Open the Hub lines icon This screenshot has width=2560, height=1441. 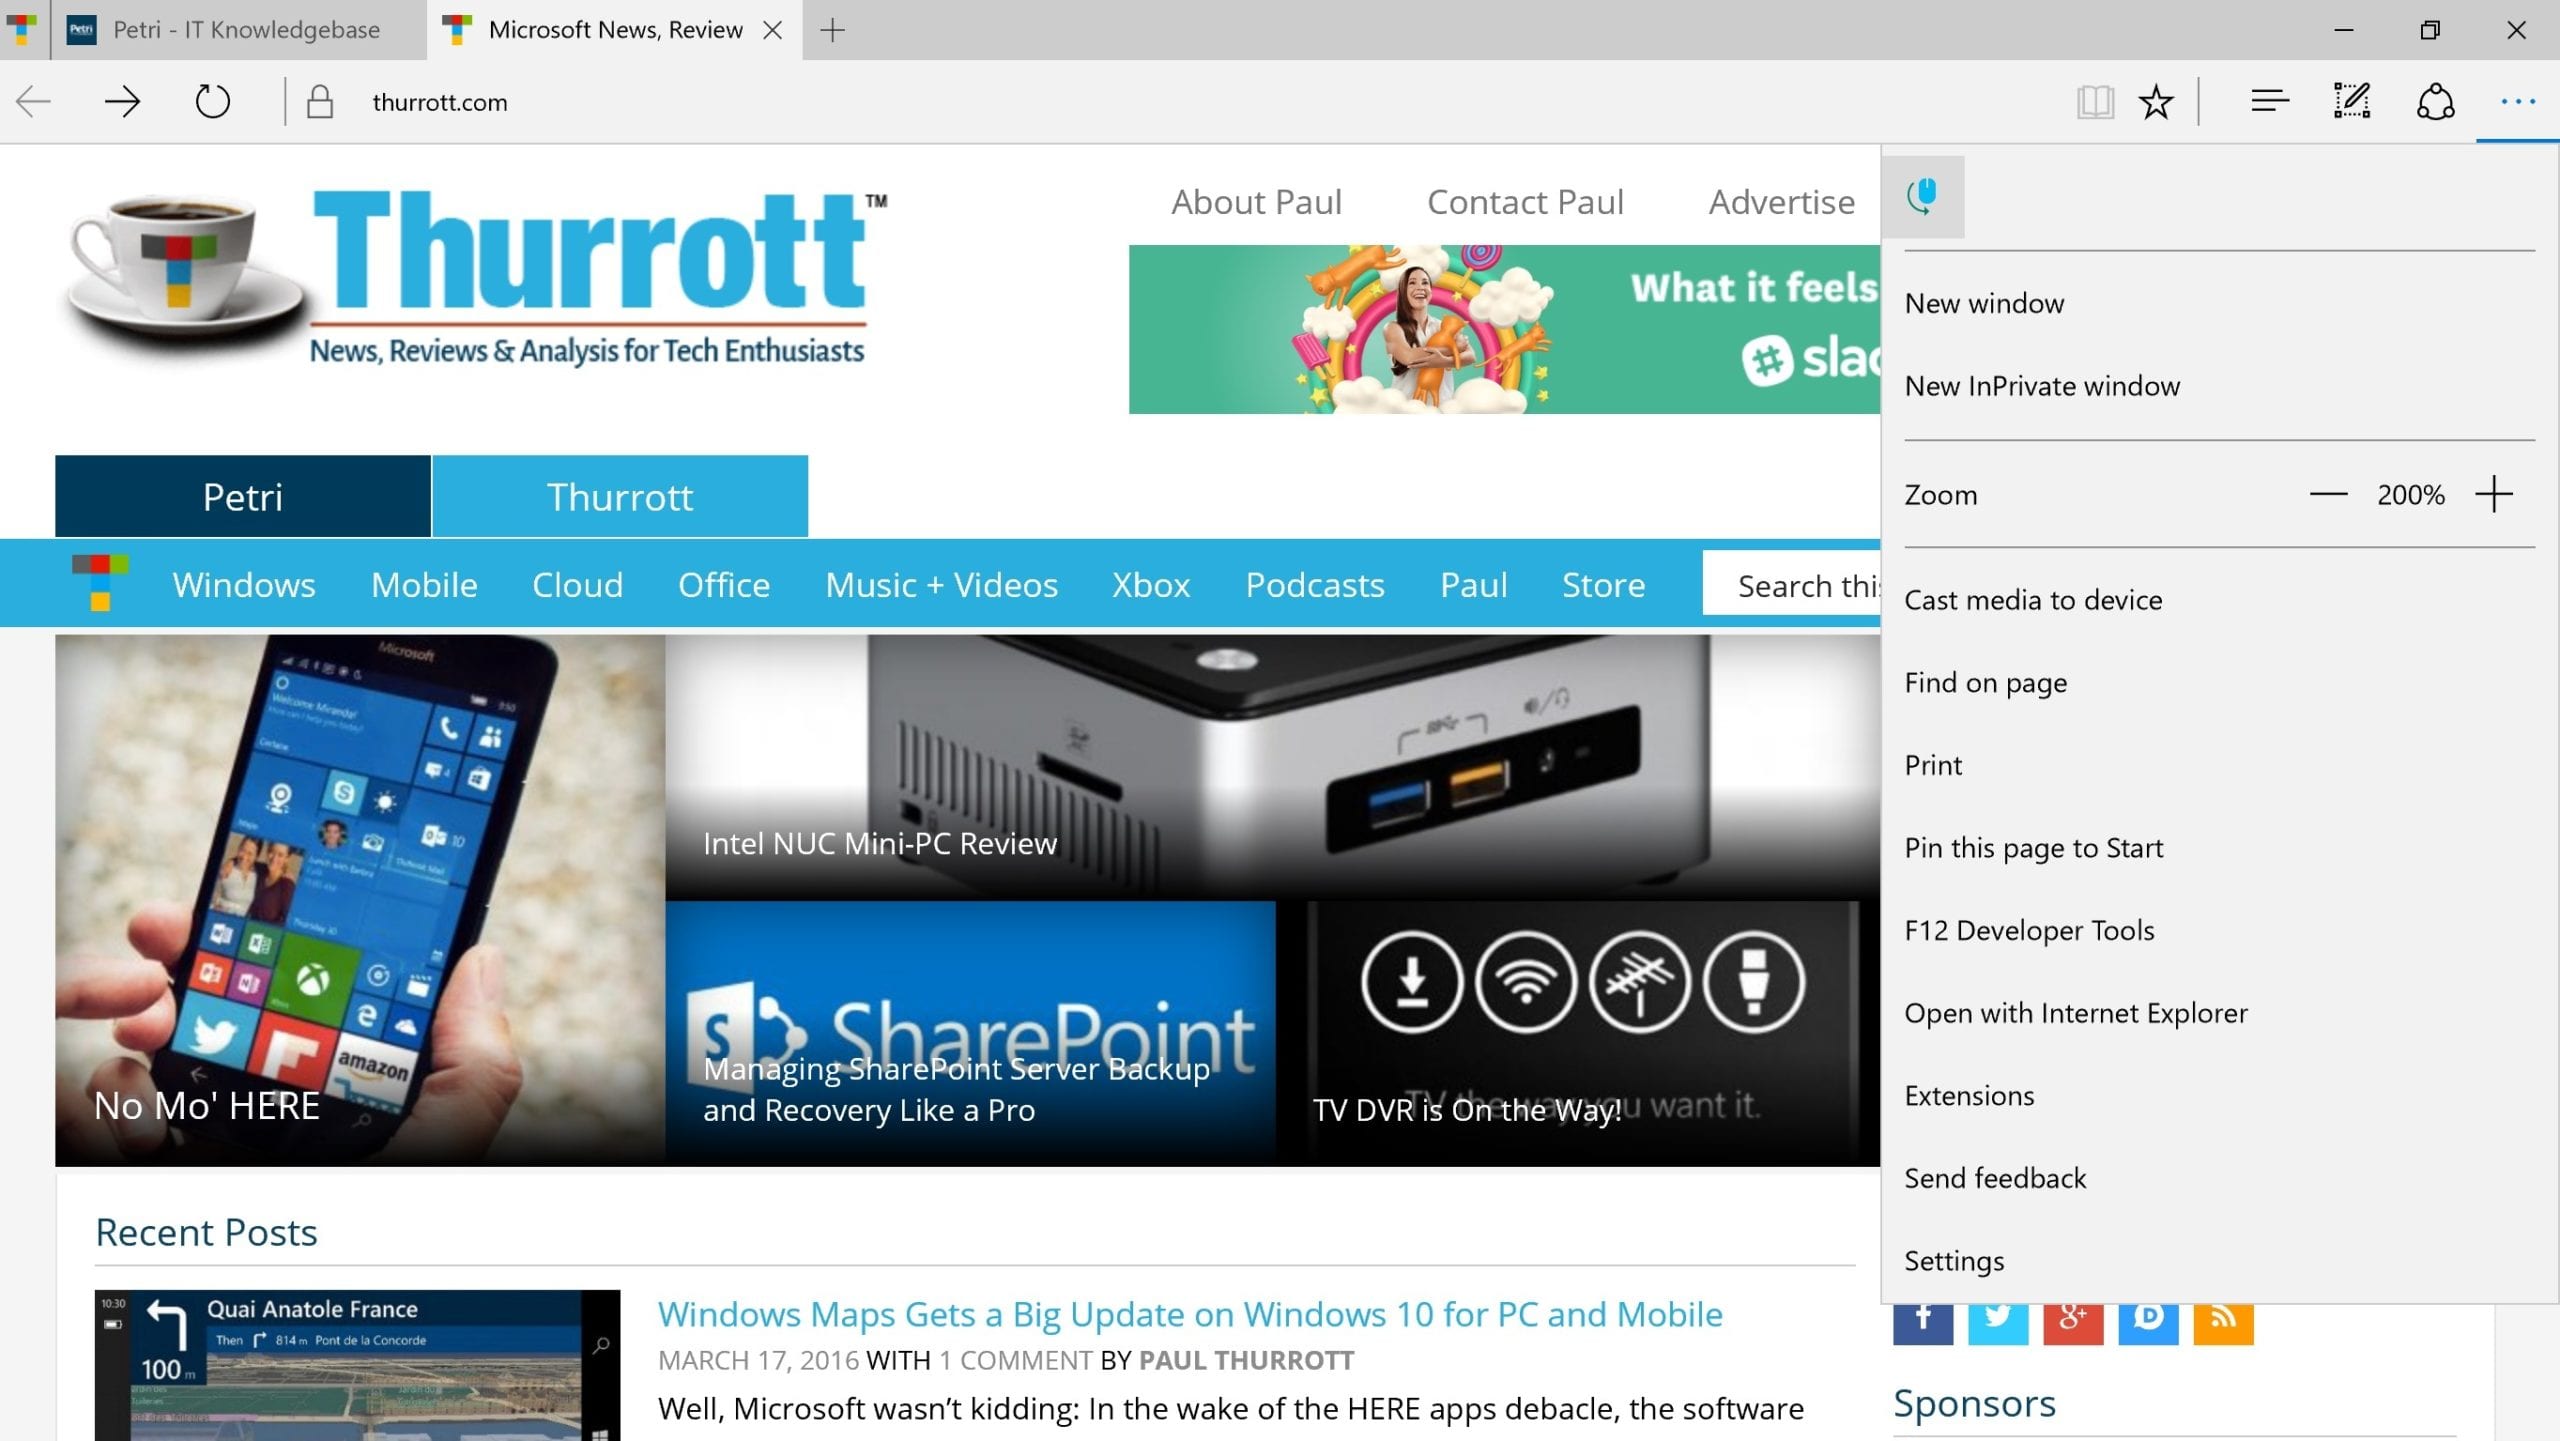[x=2270, y=101]
